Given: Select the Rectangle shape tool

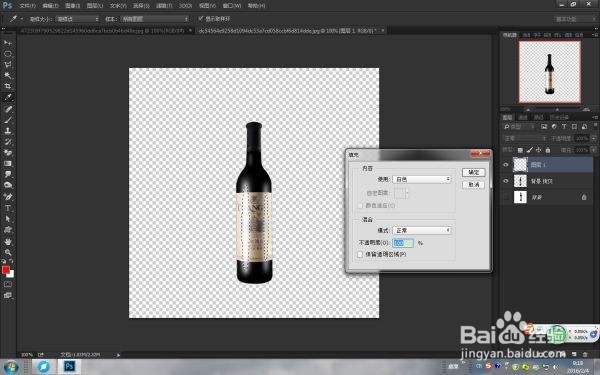Looking at the screenshot, I should [x=8, y=230].
